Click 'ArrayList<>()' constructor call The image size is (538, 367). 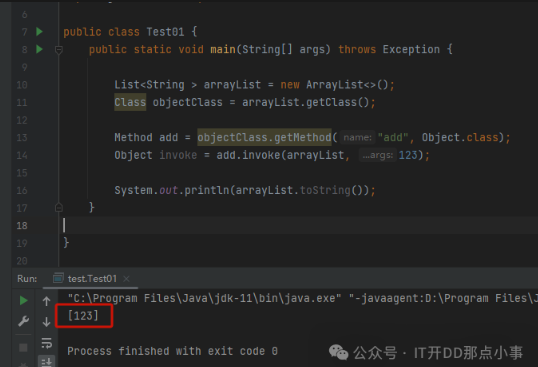[347, 84]
